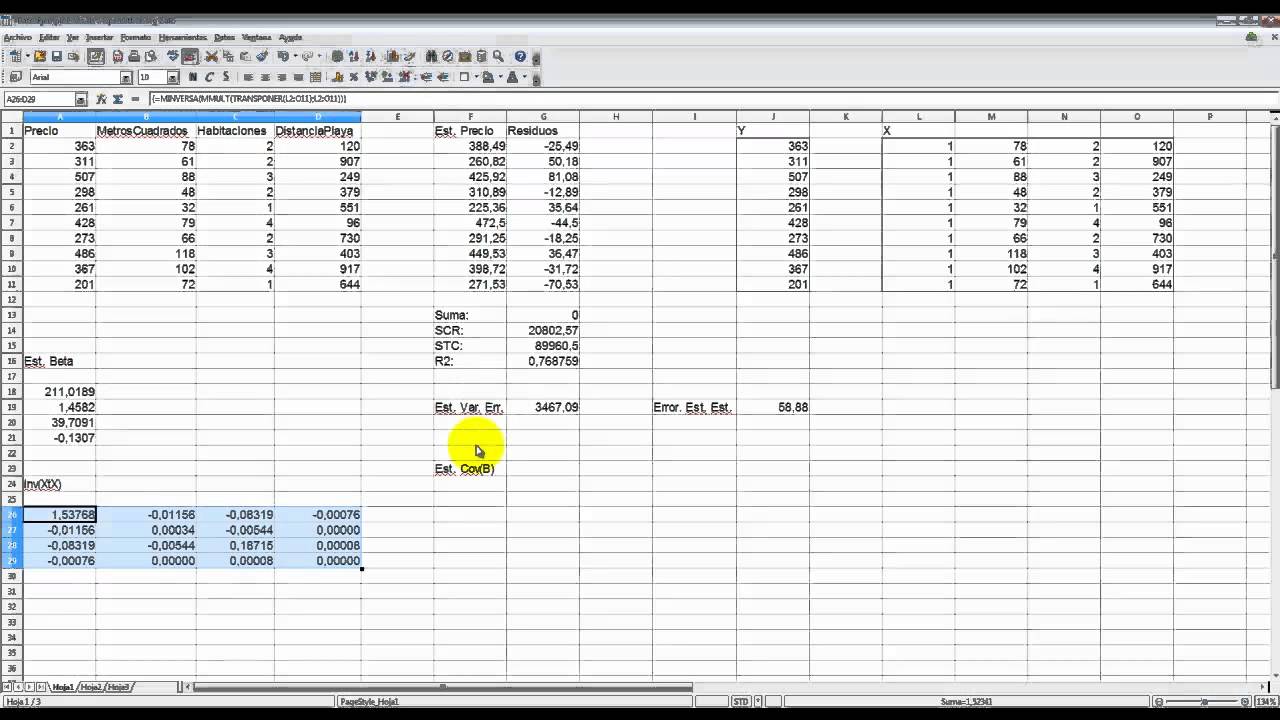Click the formula input line
Image resolution: width=1280 pixels, height=720 pixels.
click(712, 99)
